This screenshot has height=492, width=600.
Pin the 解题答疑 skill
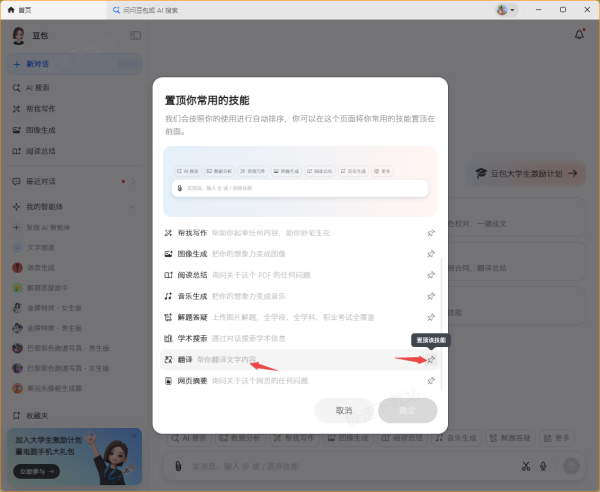tap(431, 317)
